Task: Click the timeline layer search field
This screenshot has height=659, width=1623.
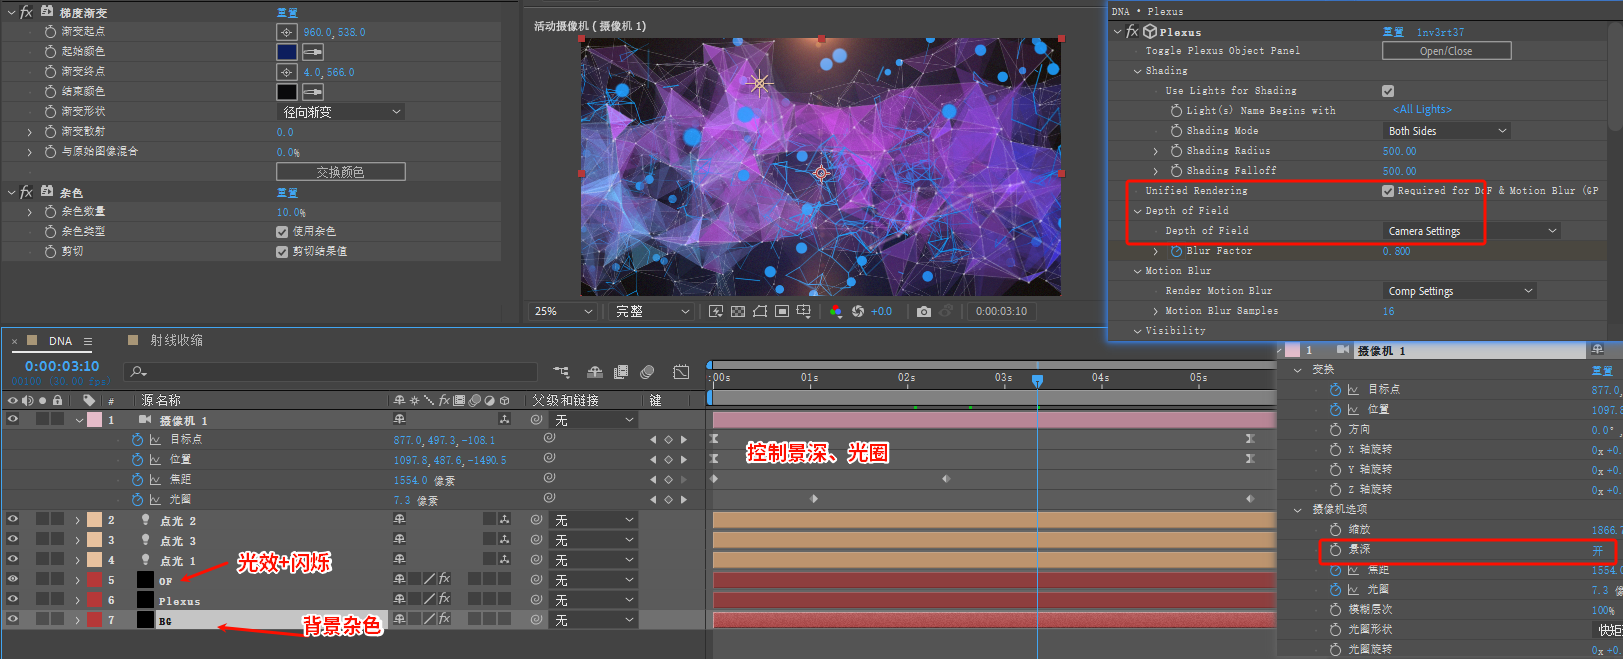Action: pos(330,372)
